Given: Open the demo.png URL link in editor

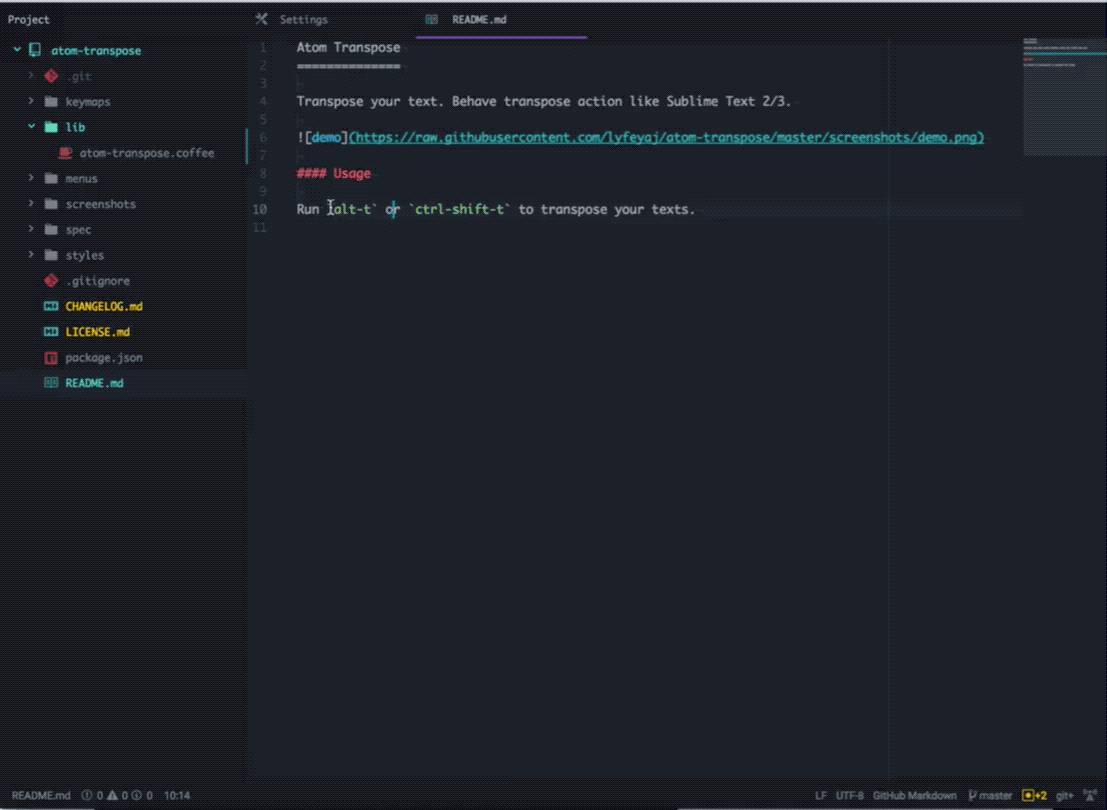Looking at the screenshot, I should click(666, 137).
